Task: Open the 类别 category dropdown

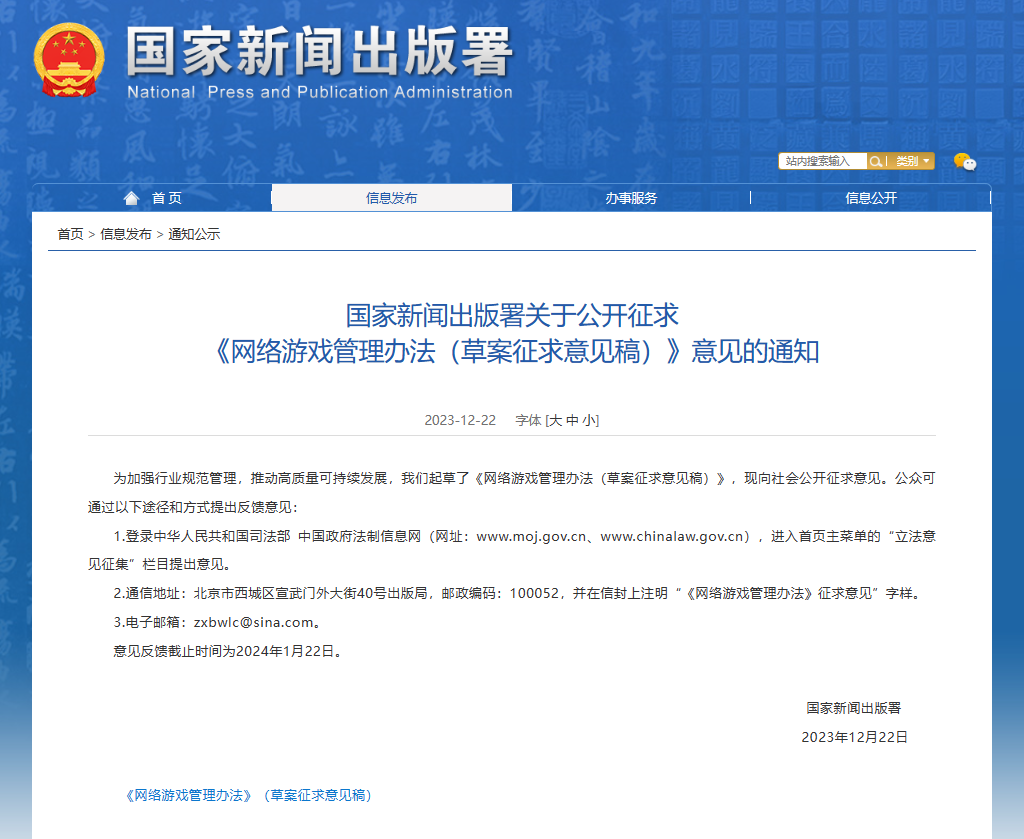Action: [912, 161]
